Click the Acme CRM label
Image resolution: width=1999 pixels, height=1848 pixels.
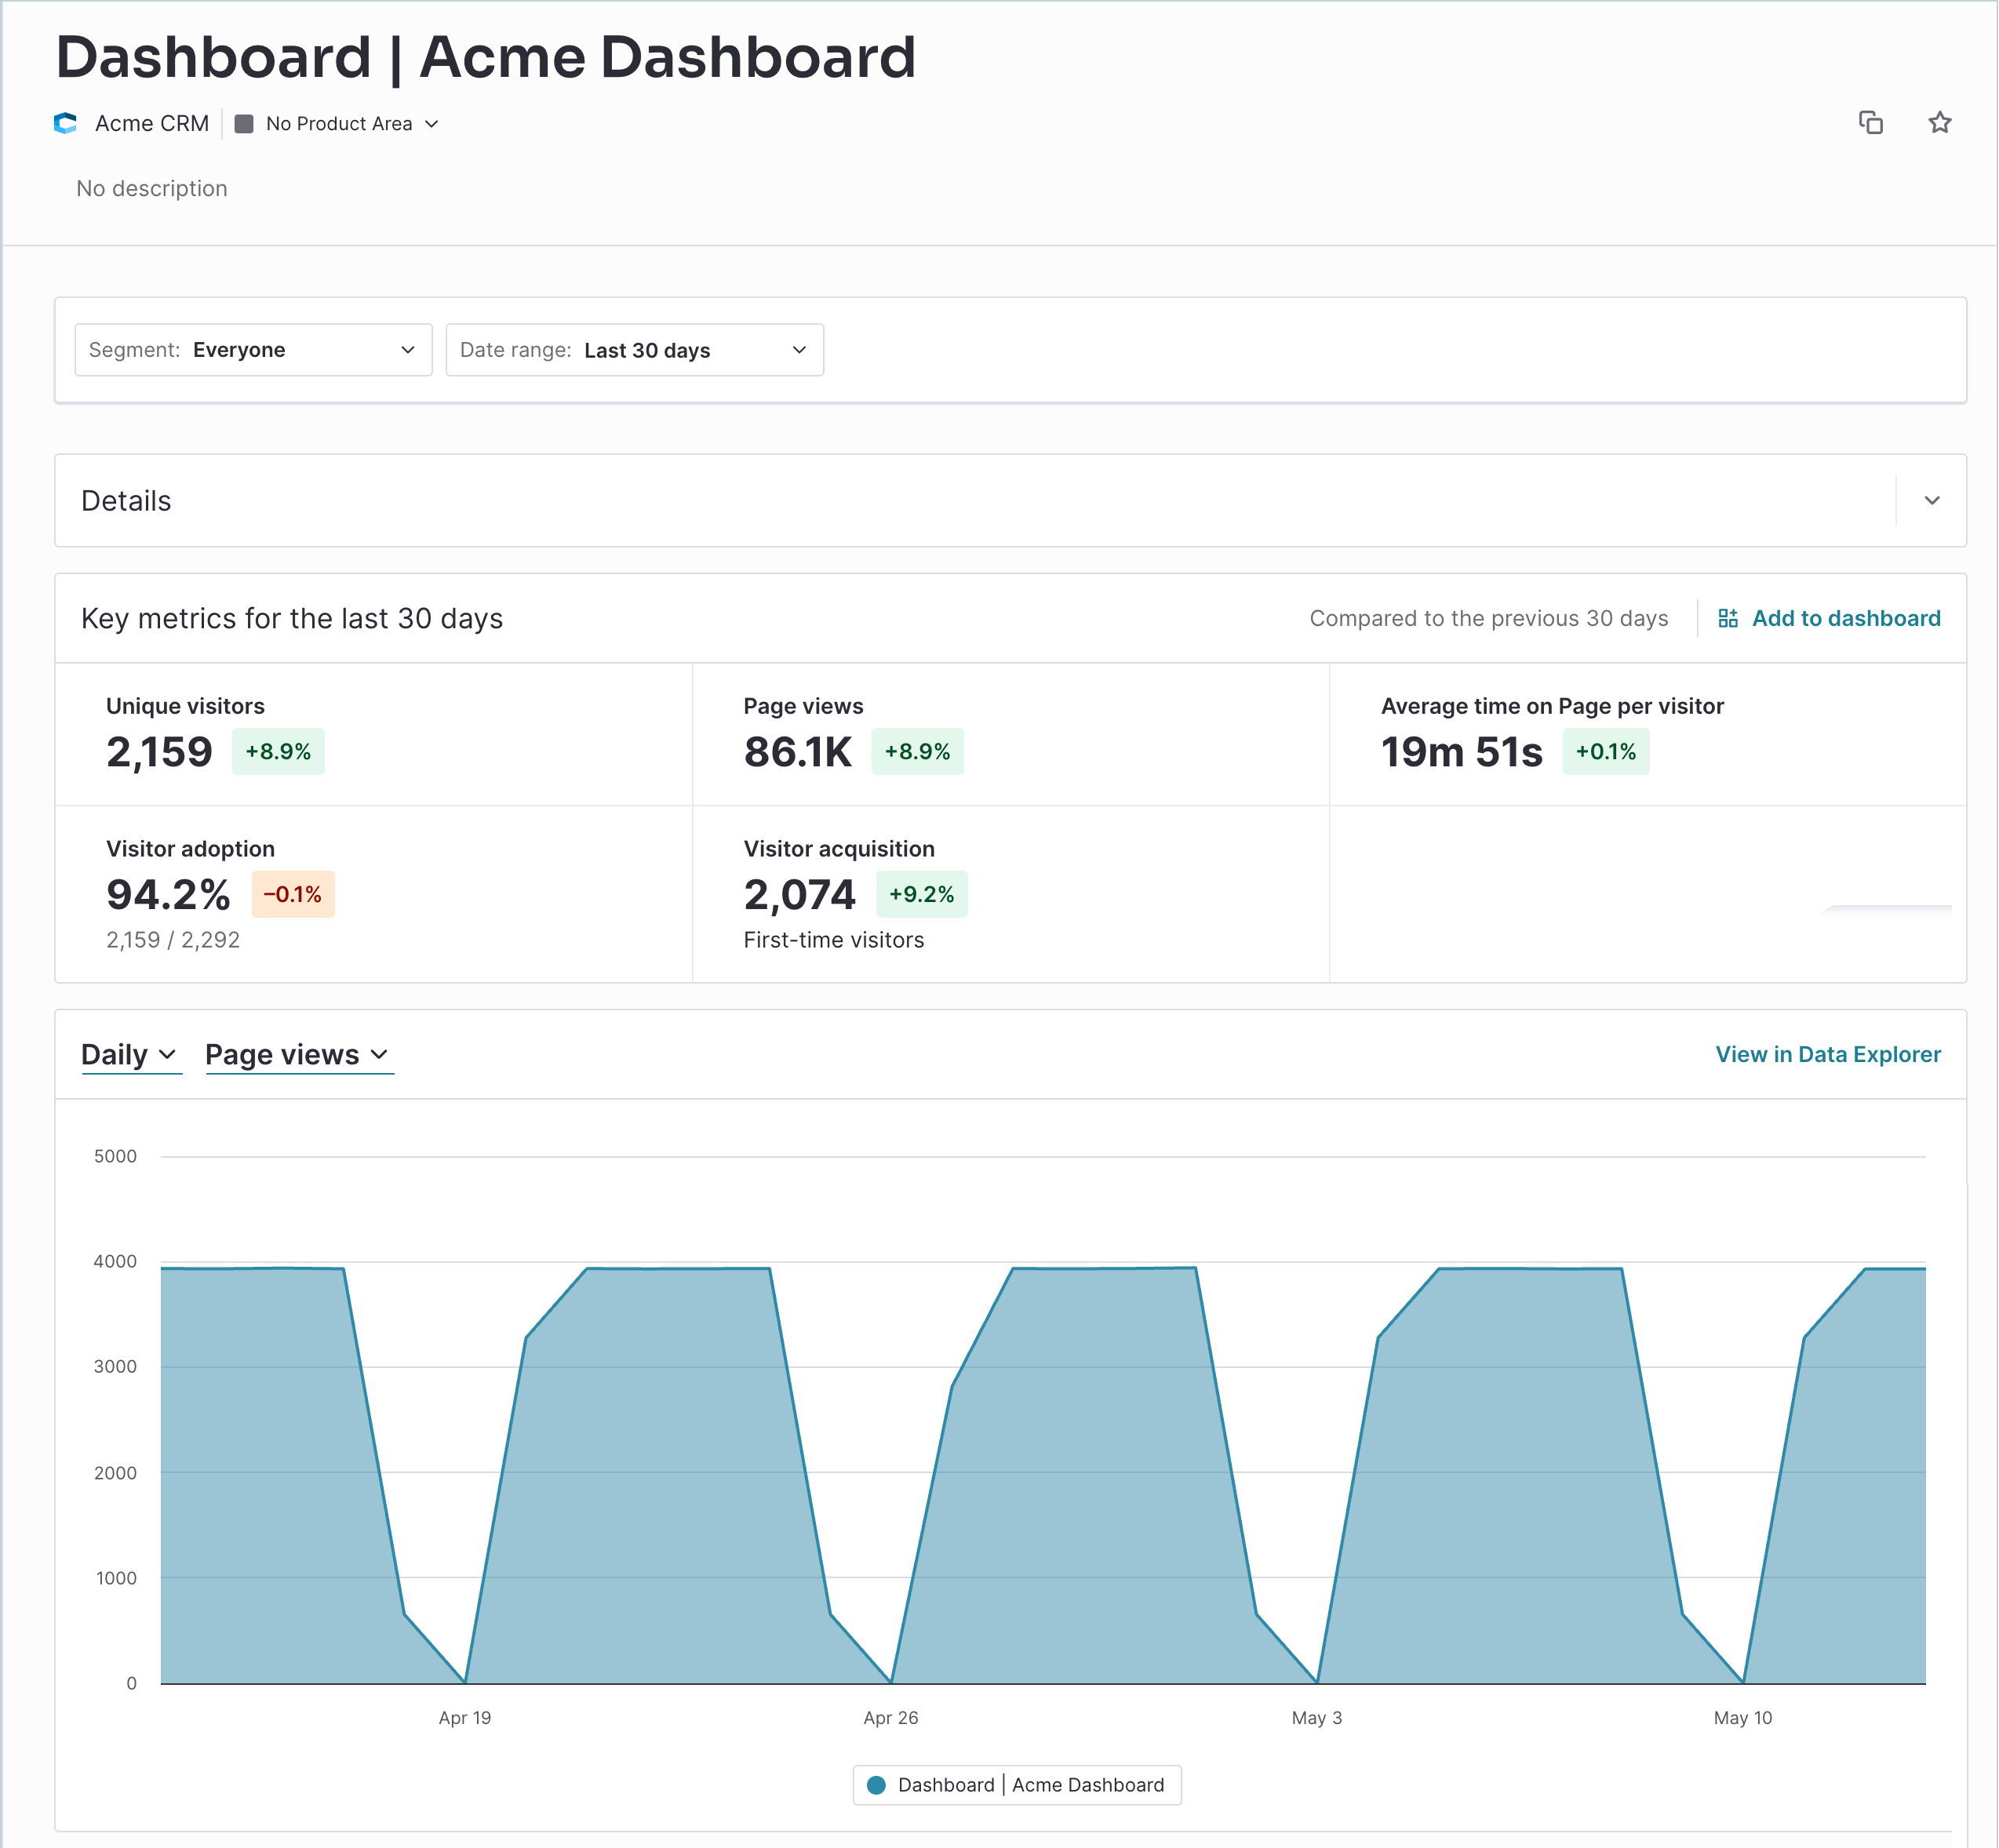pos(152,123)
